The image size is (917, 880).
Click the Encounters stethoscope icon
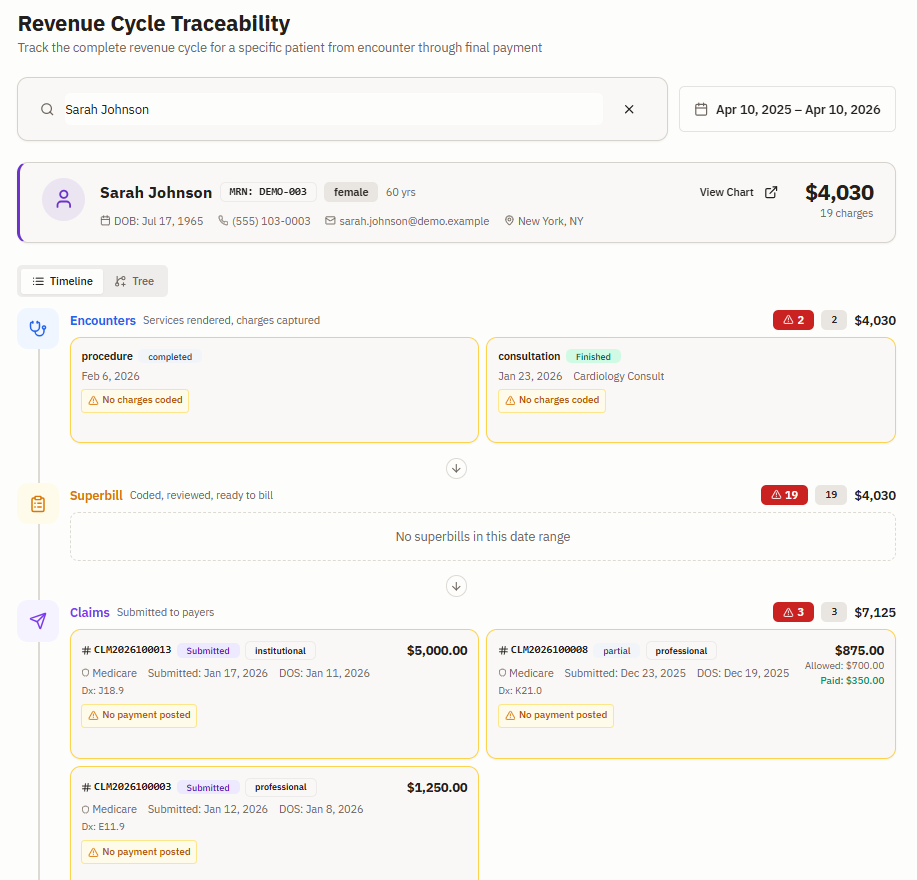[38, 329]
